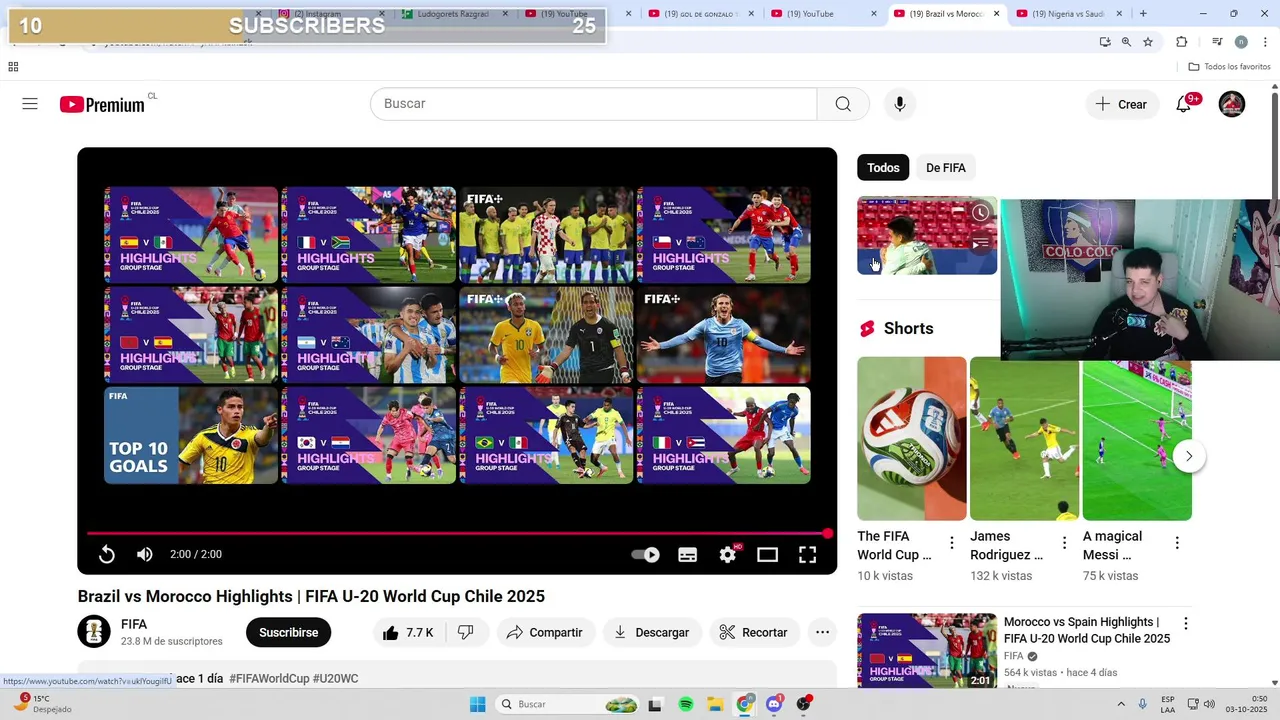Open Todos los favoritos bookmarks folder
This screenshot has width=1280, height=720.
[x=1229, y=67]
